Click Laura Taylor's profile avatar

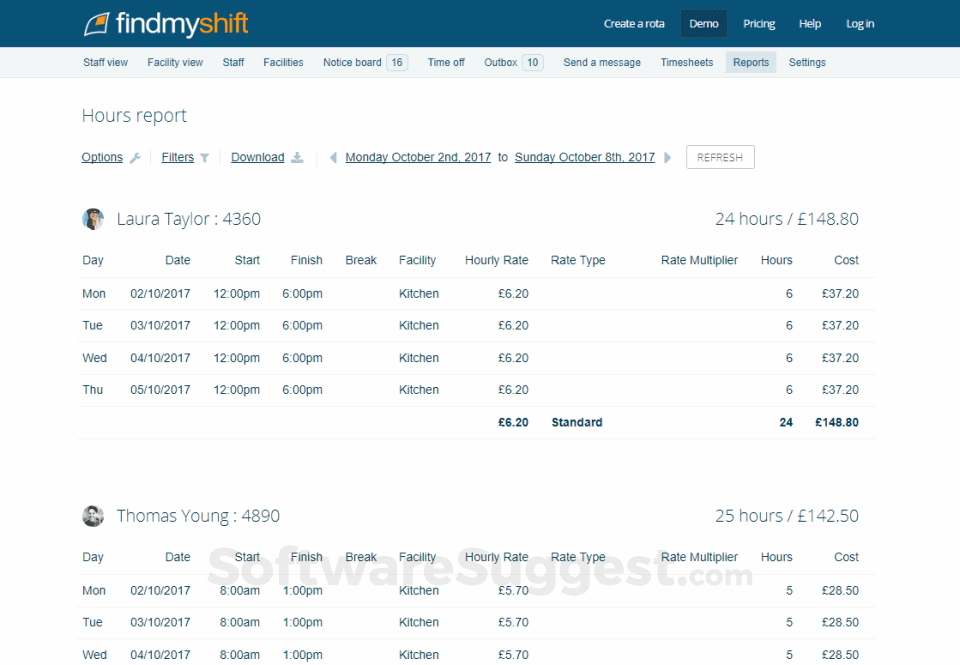[x=93, y=218]
